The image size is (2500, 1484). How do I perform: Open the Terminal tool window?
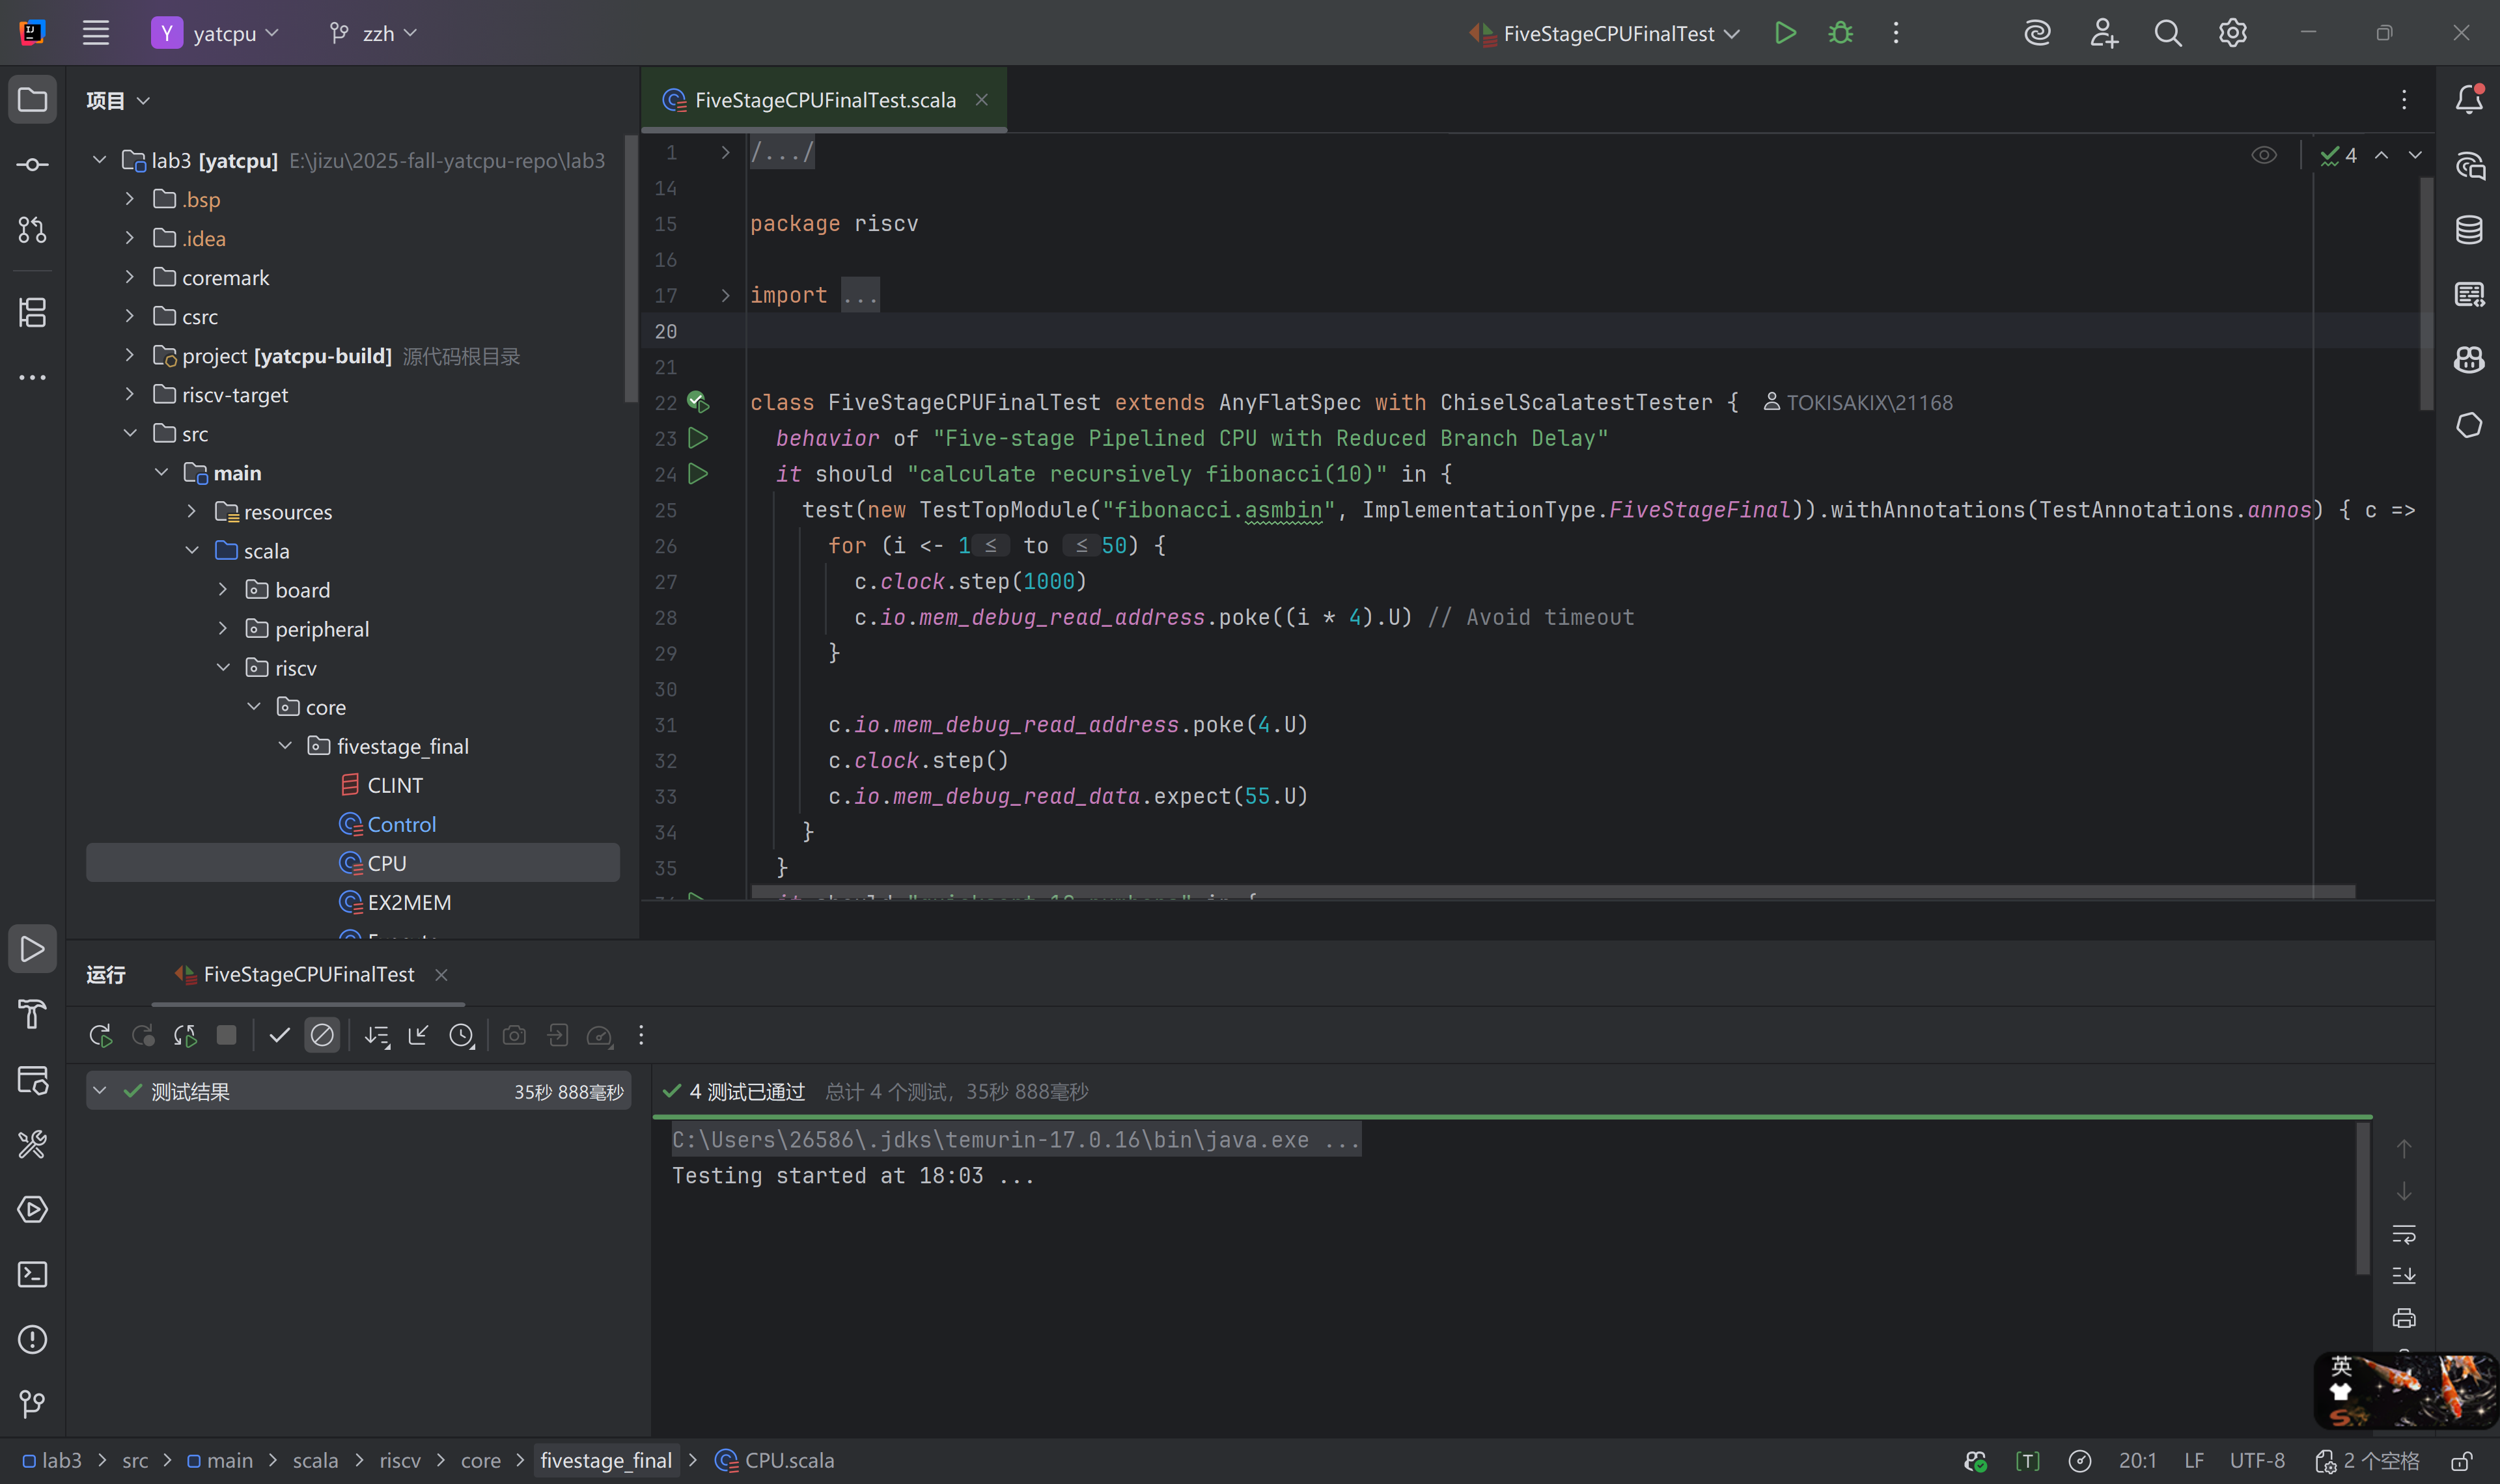(32, 1274)
